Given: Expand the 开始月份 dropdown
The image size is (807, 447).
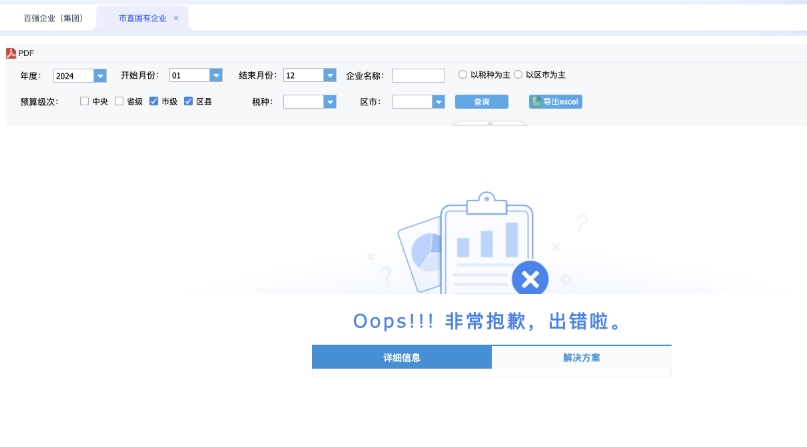Looking at the screenshot, I should 216,75.
